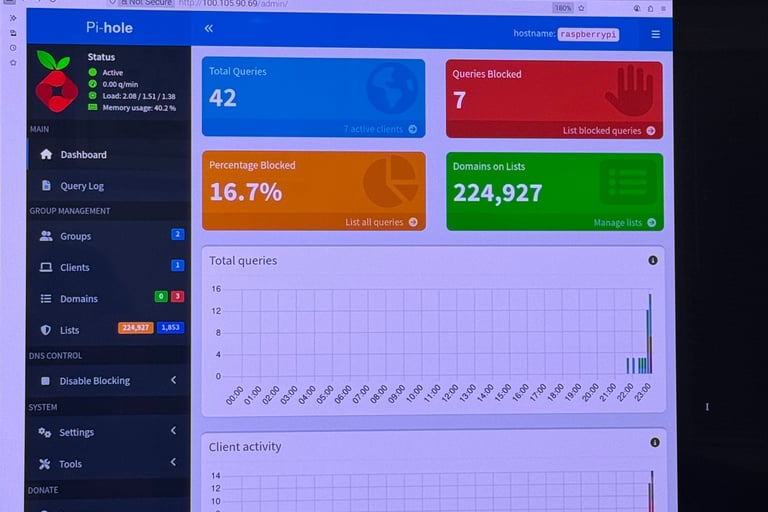The image size is (768, 512).
Task: Collapse sidebar with double chevron icon
Action: pos(209,28)
